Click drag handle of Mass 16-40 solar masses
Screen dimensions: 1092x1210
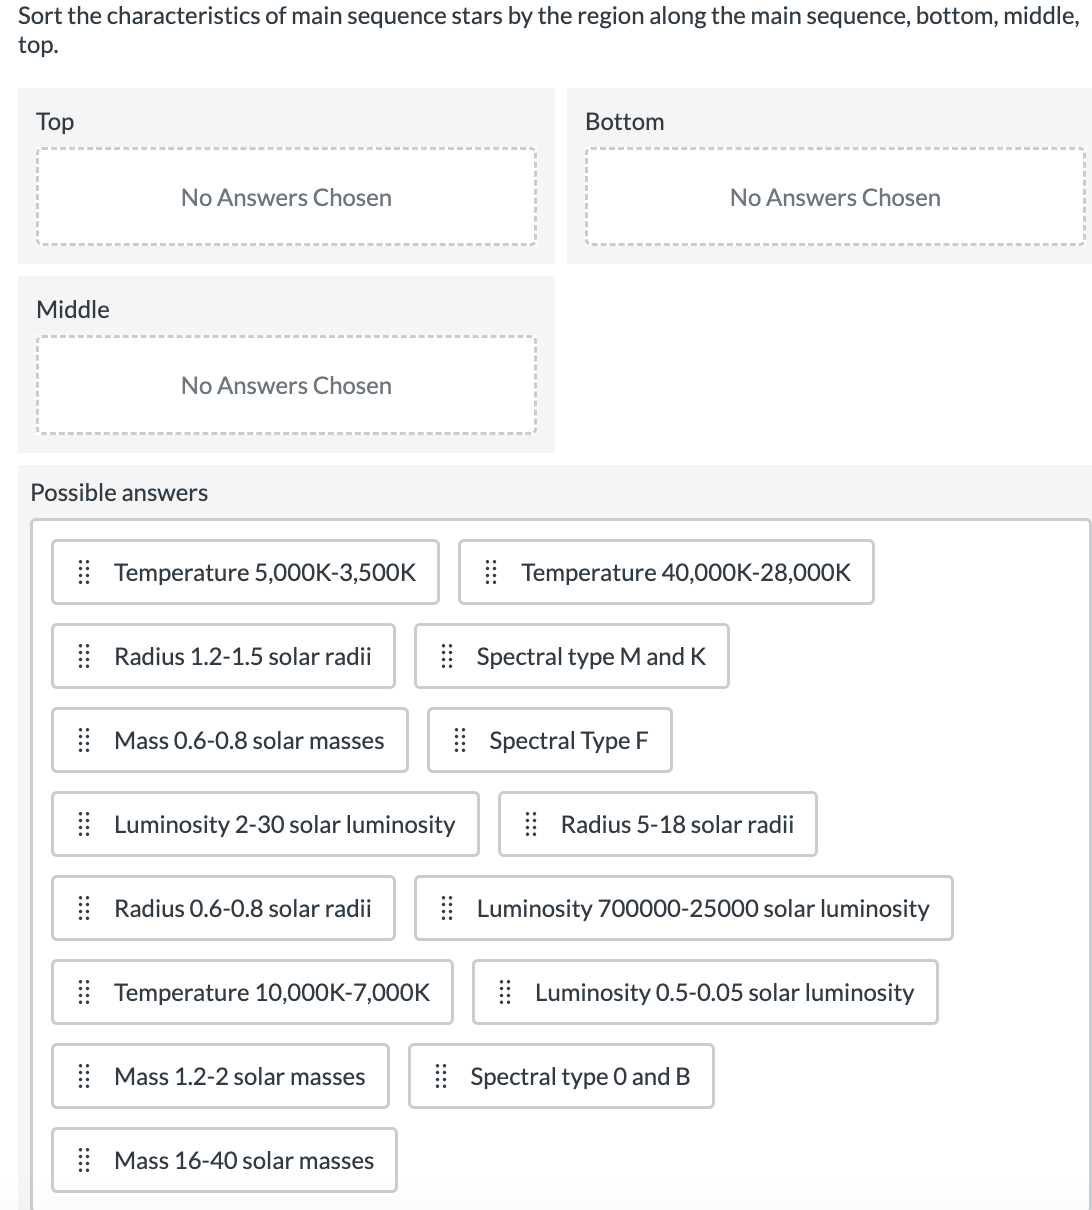coord(85,1160)
